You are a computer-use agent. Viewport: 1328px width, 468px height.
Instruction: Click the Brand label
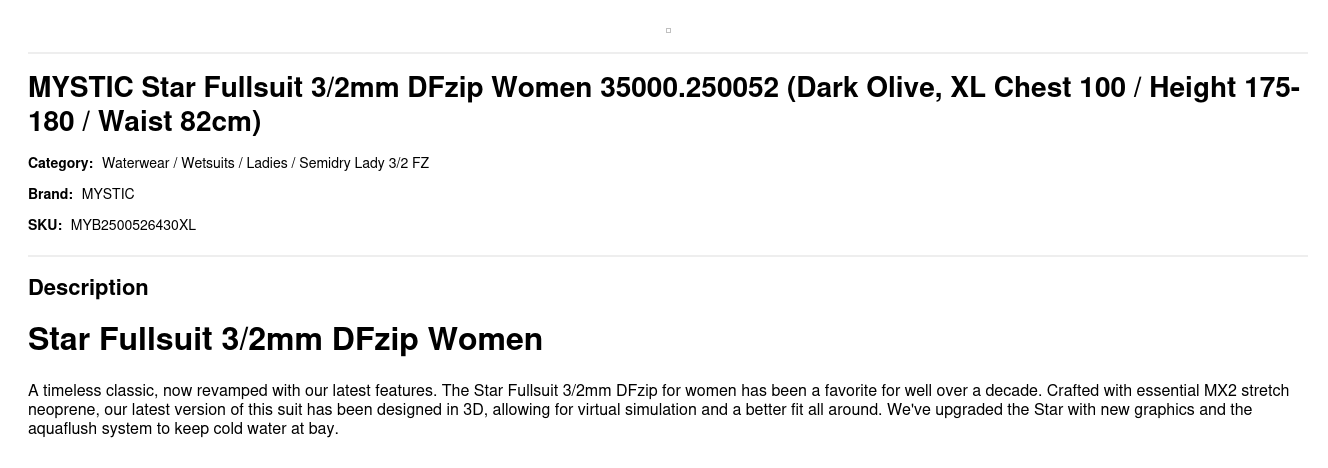point(50,194)
